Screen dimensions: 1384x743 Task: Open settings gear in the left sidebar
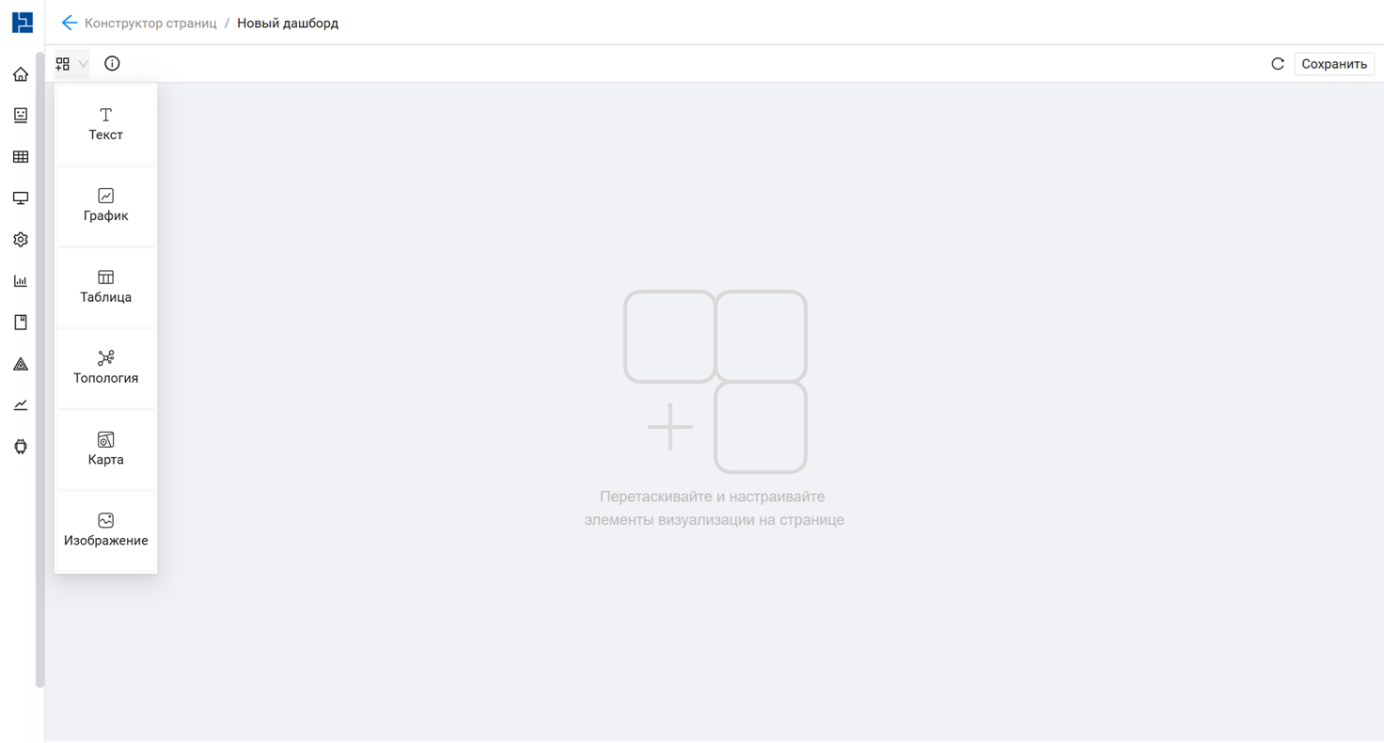pos(20,240)
